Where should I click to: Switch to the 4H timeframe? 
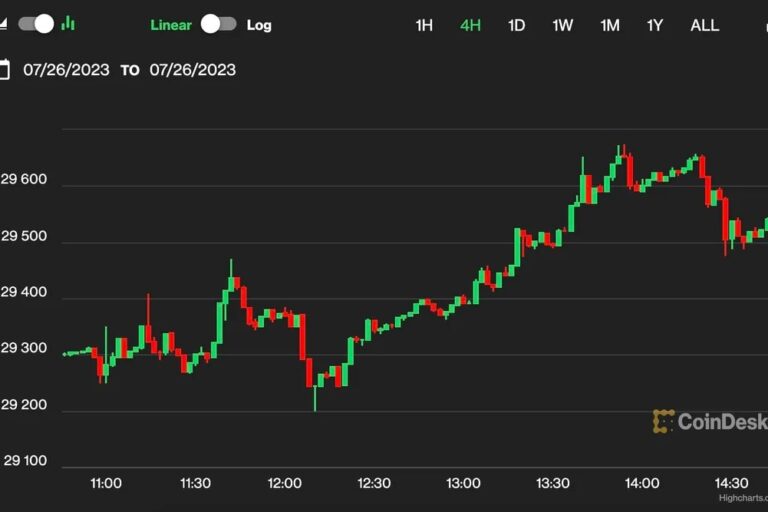470,25
